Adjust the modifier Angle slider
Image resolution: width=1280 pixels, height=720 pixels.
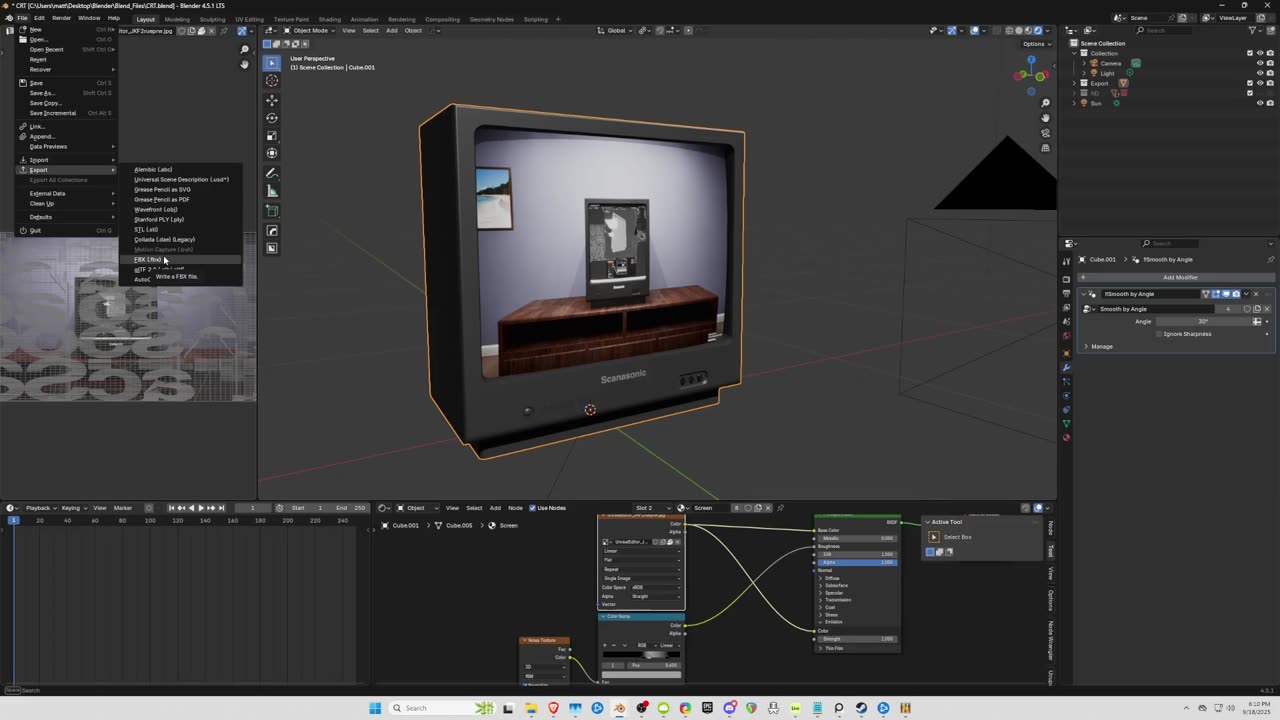(1203, 321)
